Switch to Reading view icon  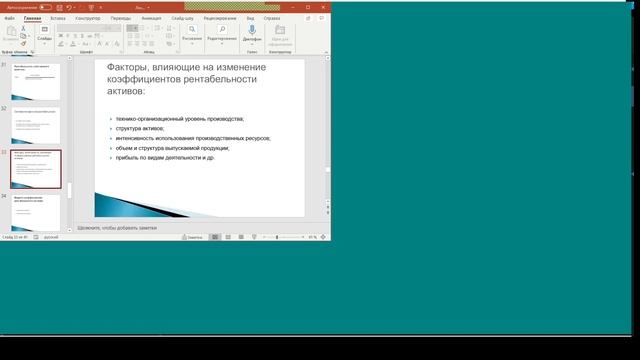pos(241,237)
